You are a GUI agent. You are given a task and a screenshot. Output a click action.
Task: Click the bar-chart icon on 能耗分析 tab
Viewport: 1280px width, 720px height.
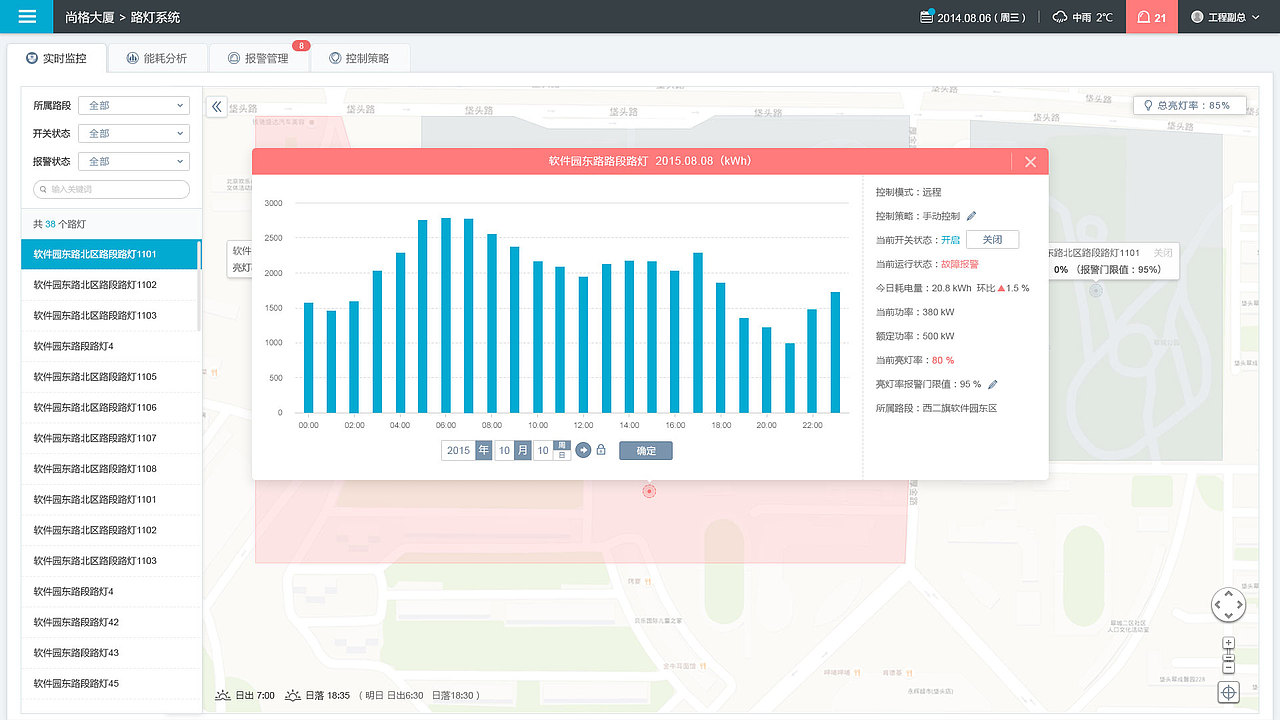133,58
